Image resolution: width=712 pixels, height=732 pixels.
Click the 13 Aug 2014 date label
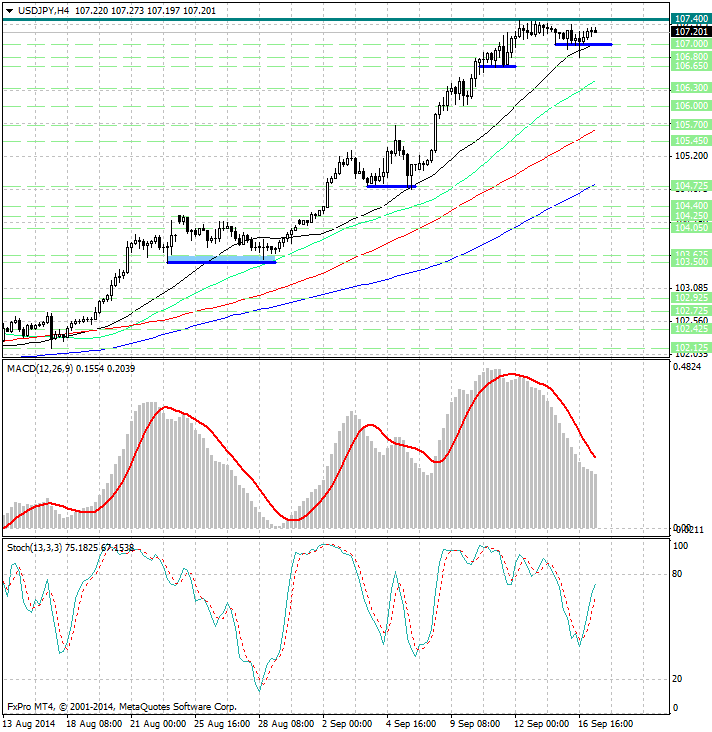[x=30, y=724]
